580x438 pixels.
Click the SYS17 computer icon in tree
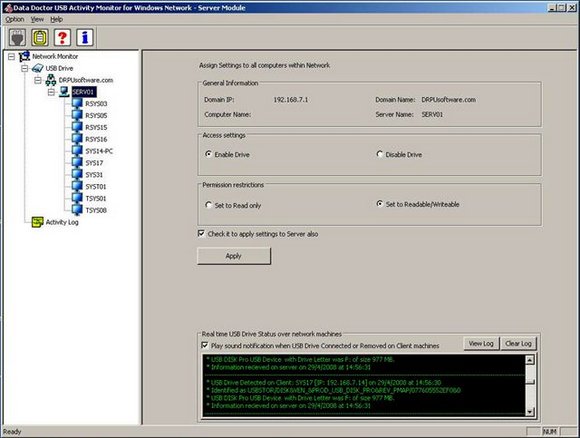point(77,162)
